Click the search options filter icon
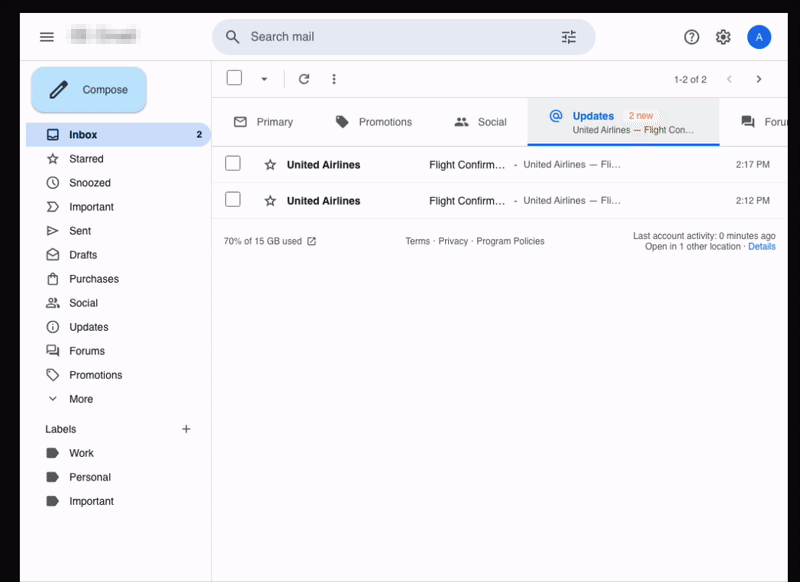The width and height of the screenshot is (800, 582). coord(569,36)
